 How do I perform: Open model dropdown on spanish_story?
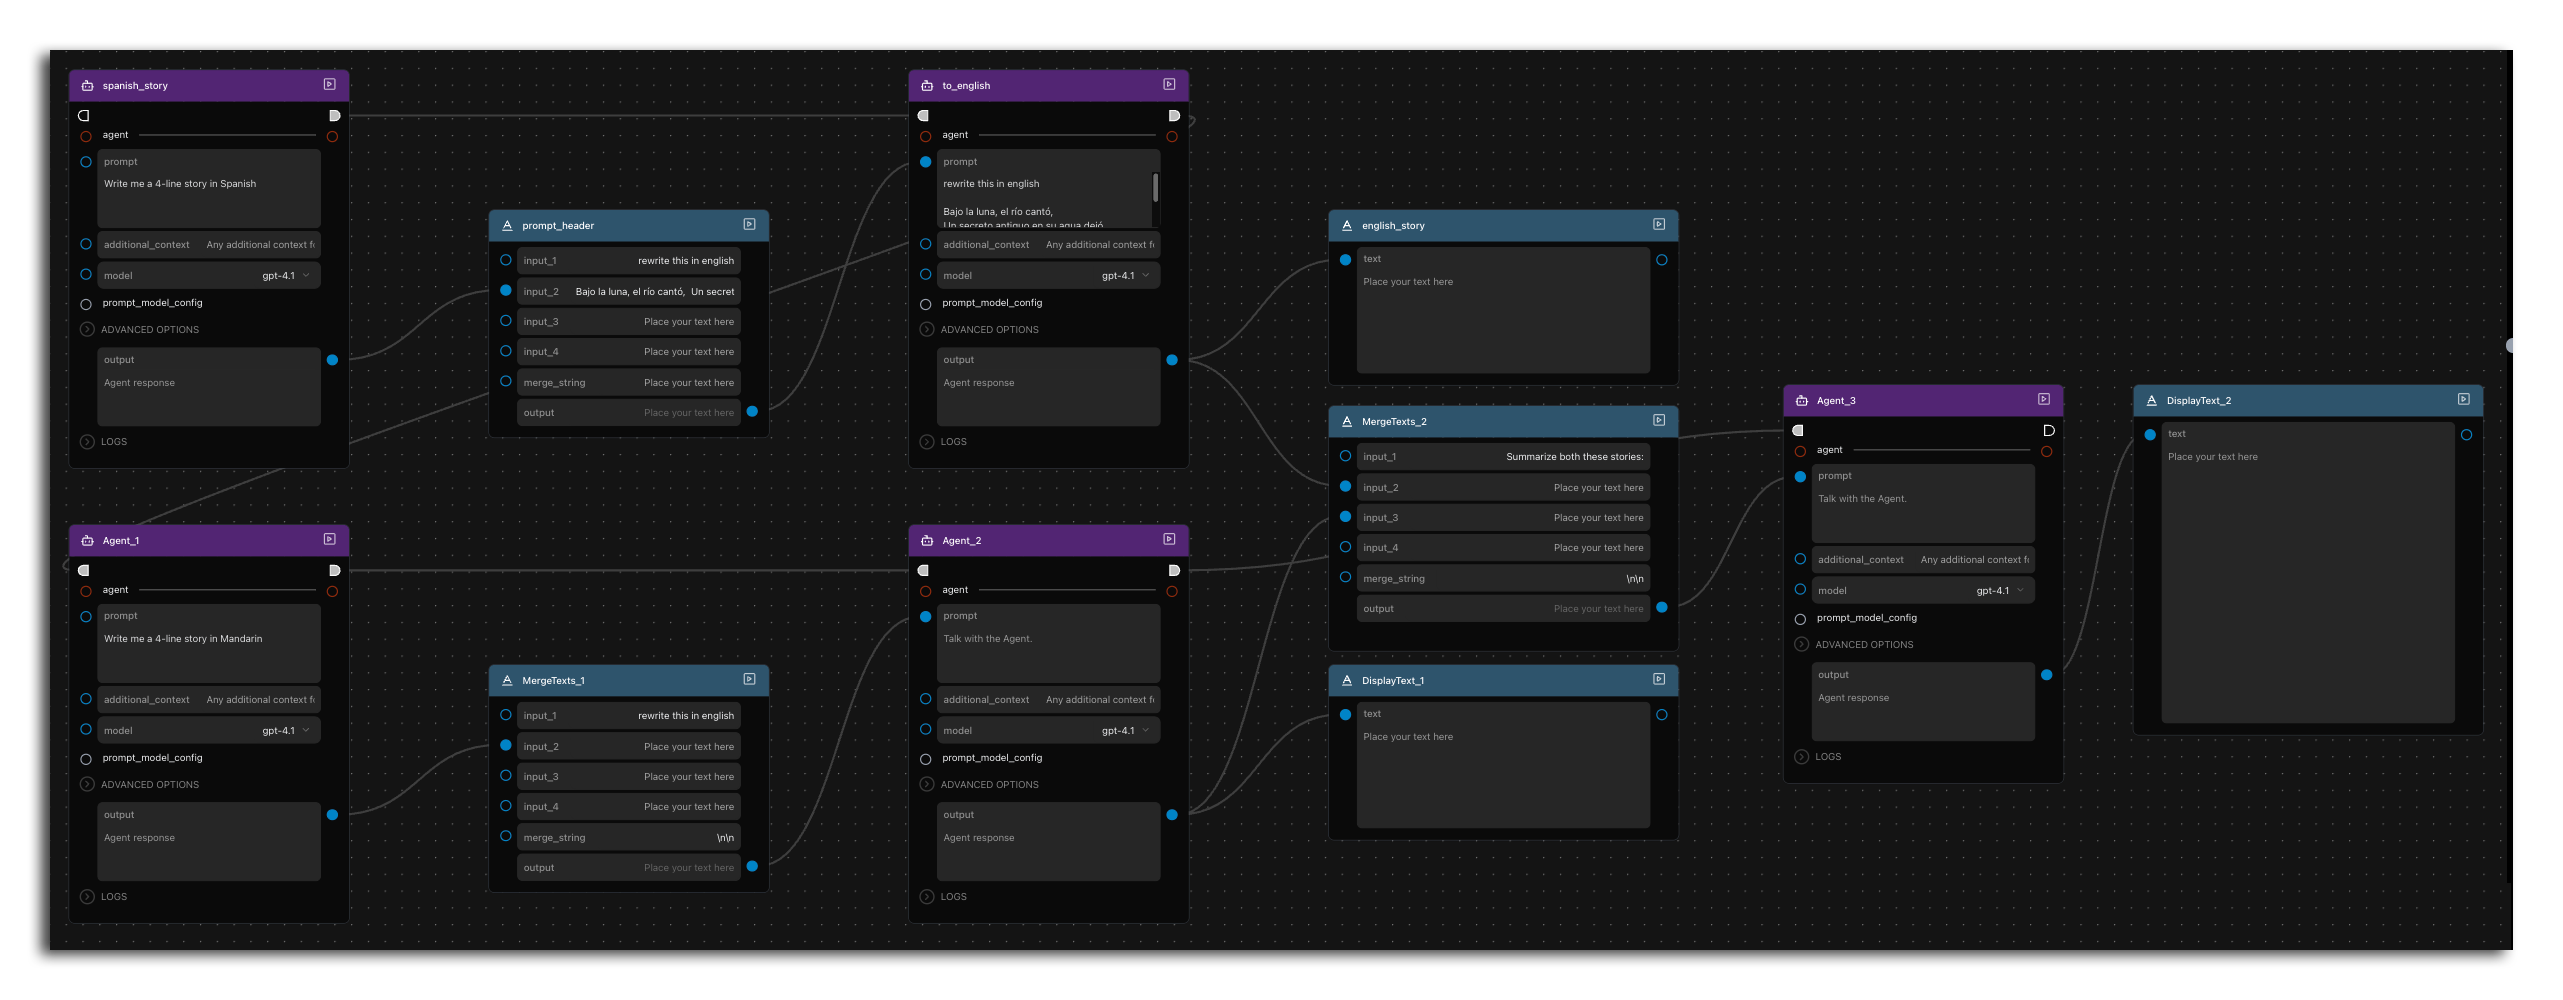(x=209, y=275)
